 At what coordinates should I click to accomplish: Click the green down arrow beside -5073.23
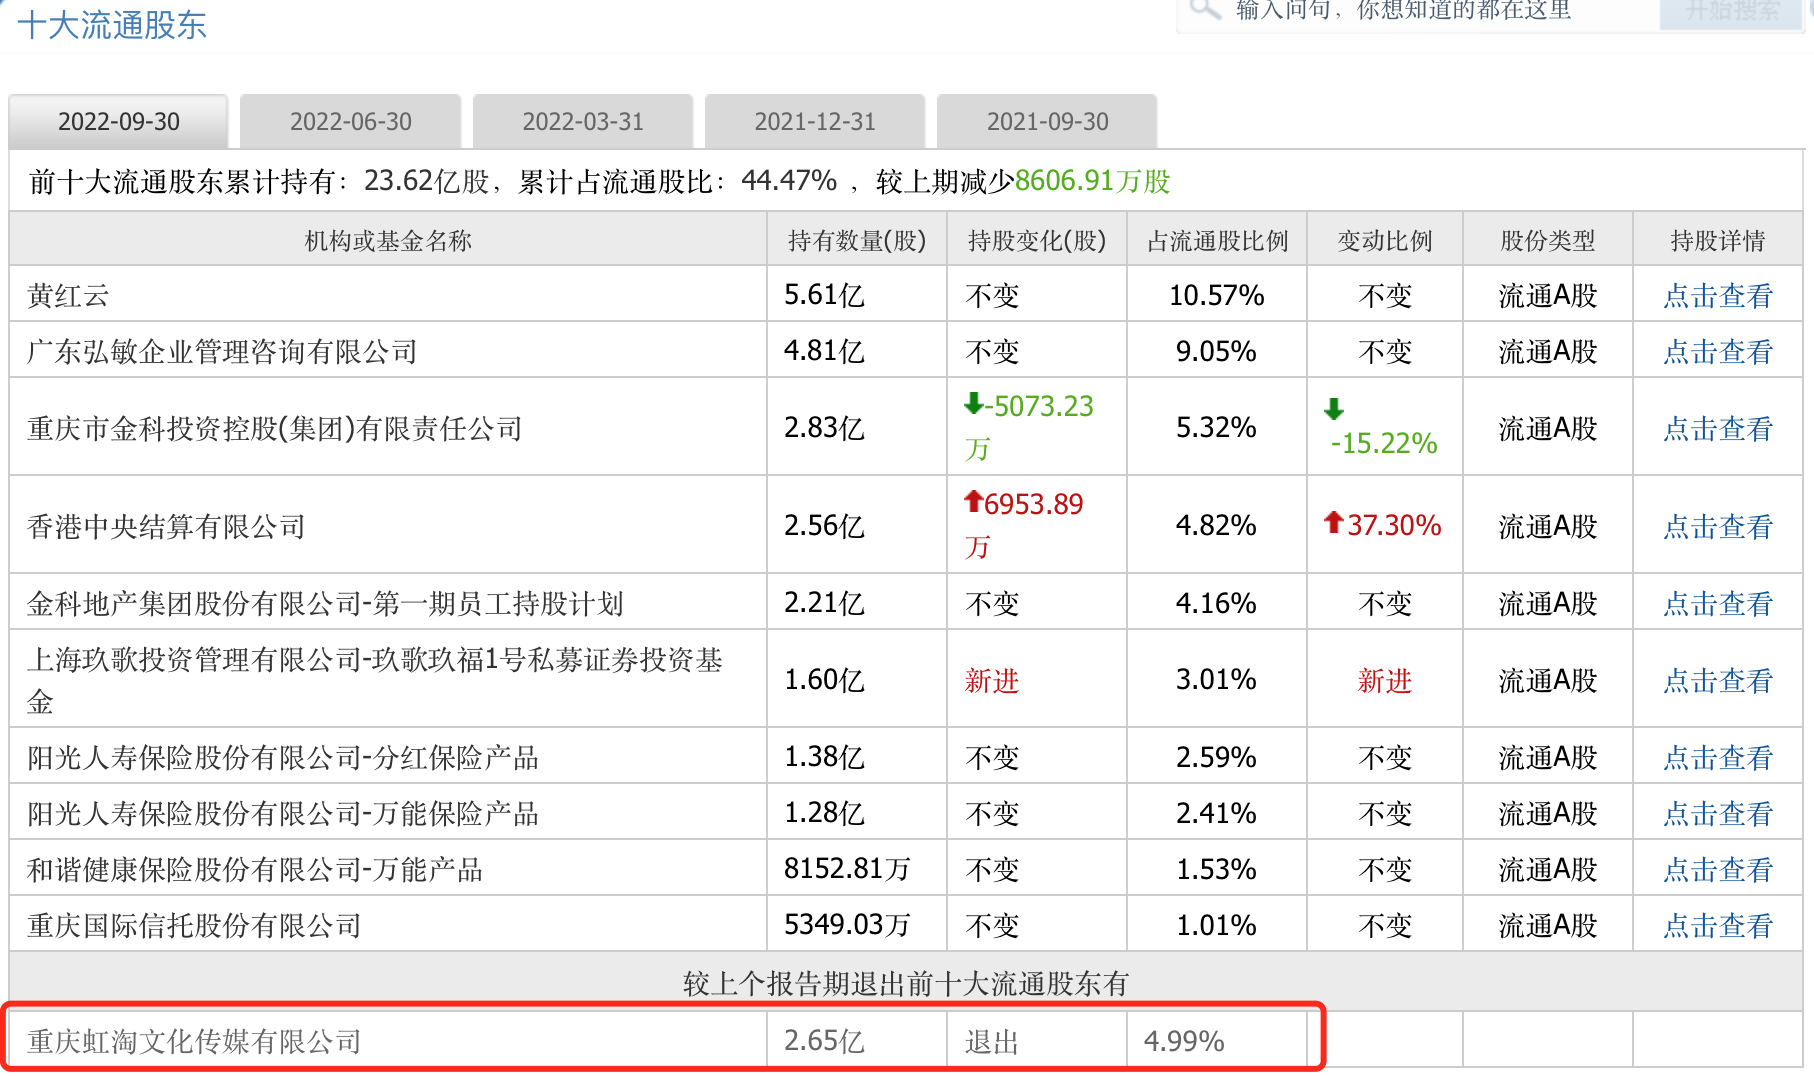(x=973, y=404)
